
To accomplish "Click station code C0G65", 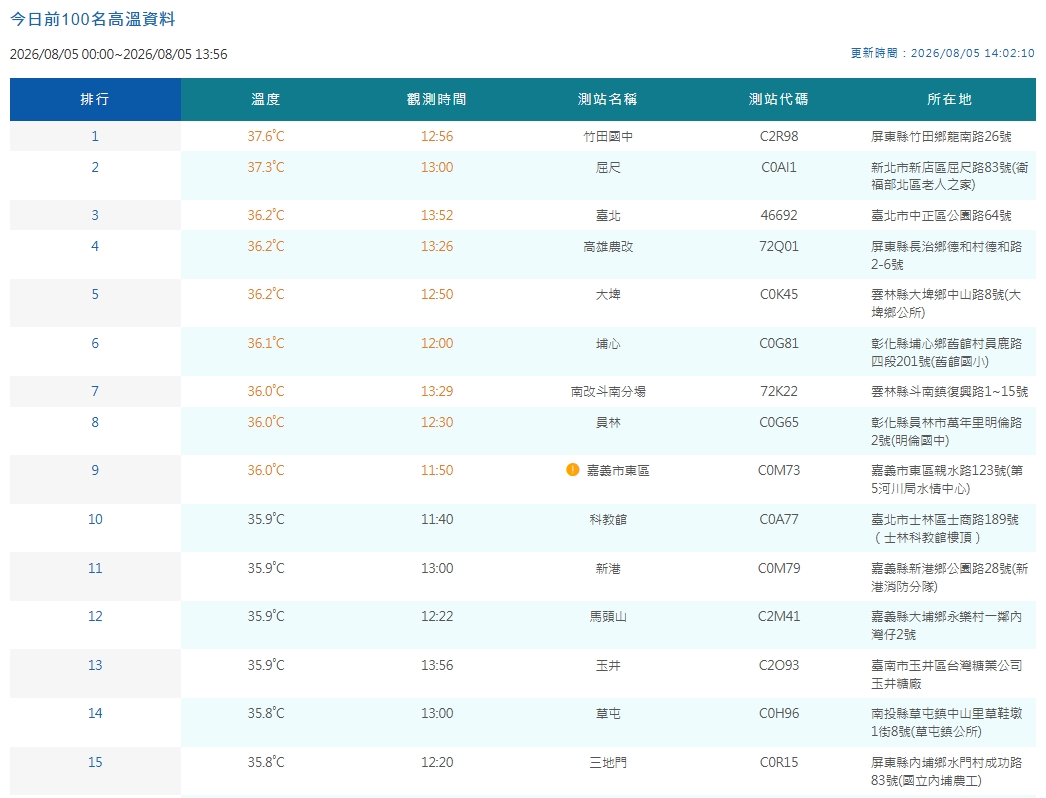I will 778,422.
